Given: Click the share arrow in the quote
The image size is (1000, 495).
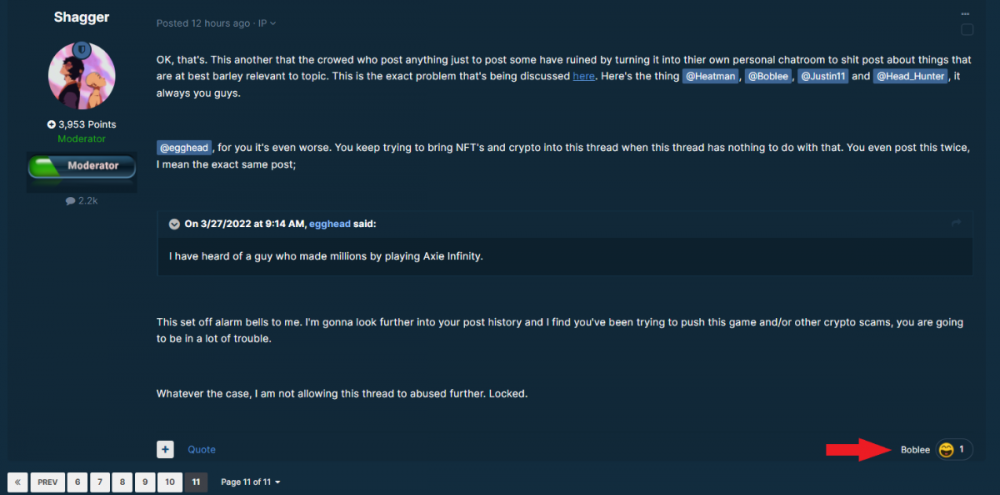Looking at the screenshot, I should pyautogui.click(x=956, y=223).
